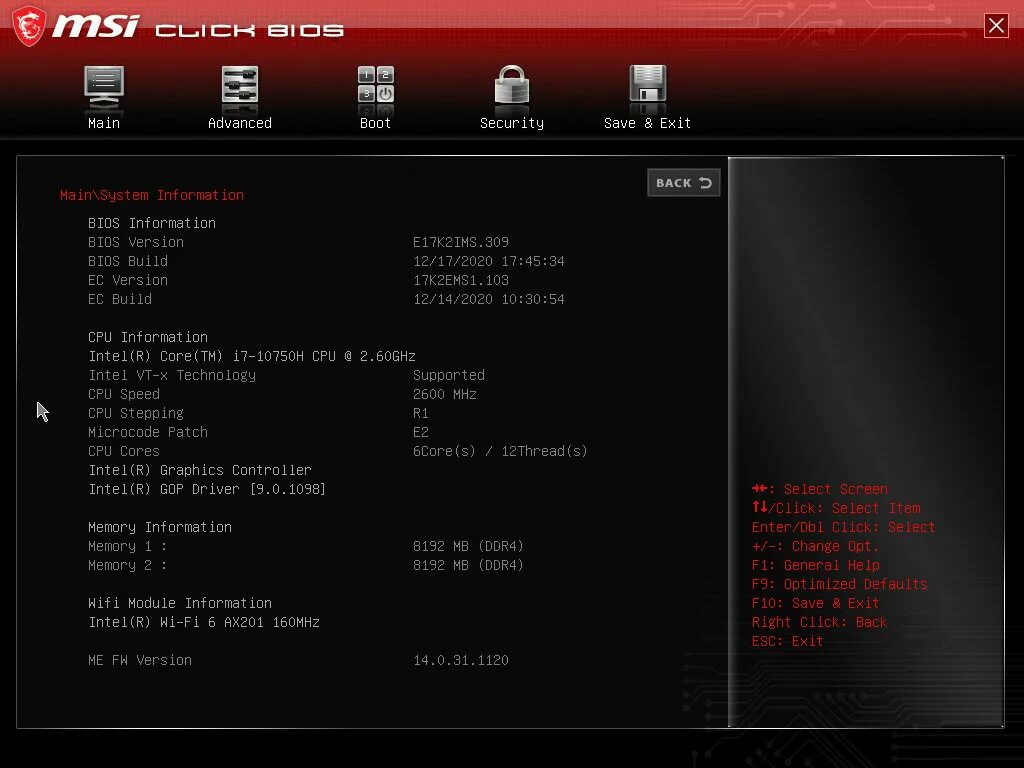Viewport: 1024px width, 768px height.
Task: Click the ESC: Exit help line
Action: pos(788,641)
